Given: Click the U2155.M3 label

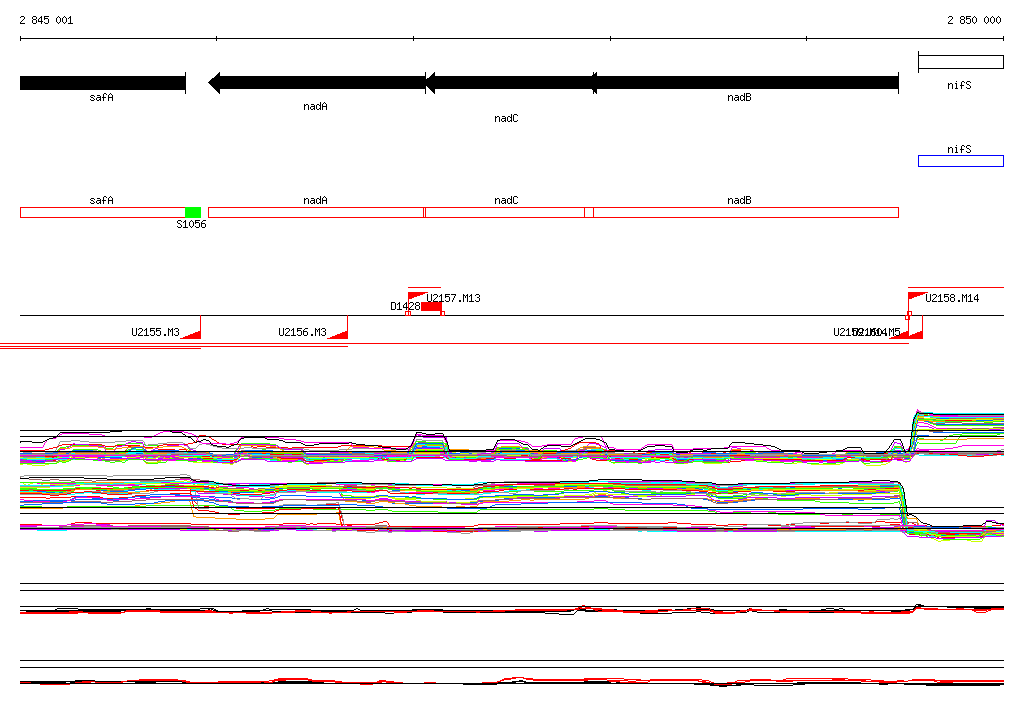Looking at the screenshot, I should click(x=155, y=332).
